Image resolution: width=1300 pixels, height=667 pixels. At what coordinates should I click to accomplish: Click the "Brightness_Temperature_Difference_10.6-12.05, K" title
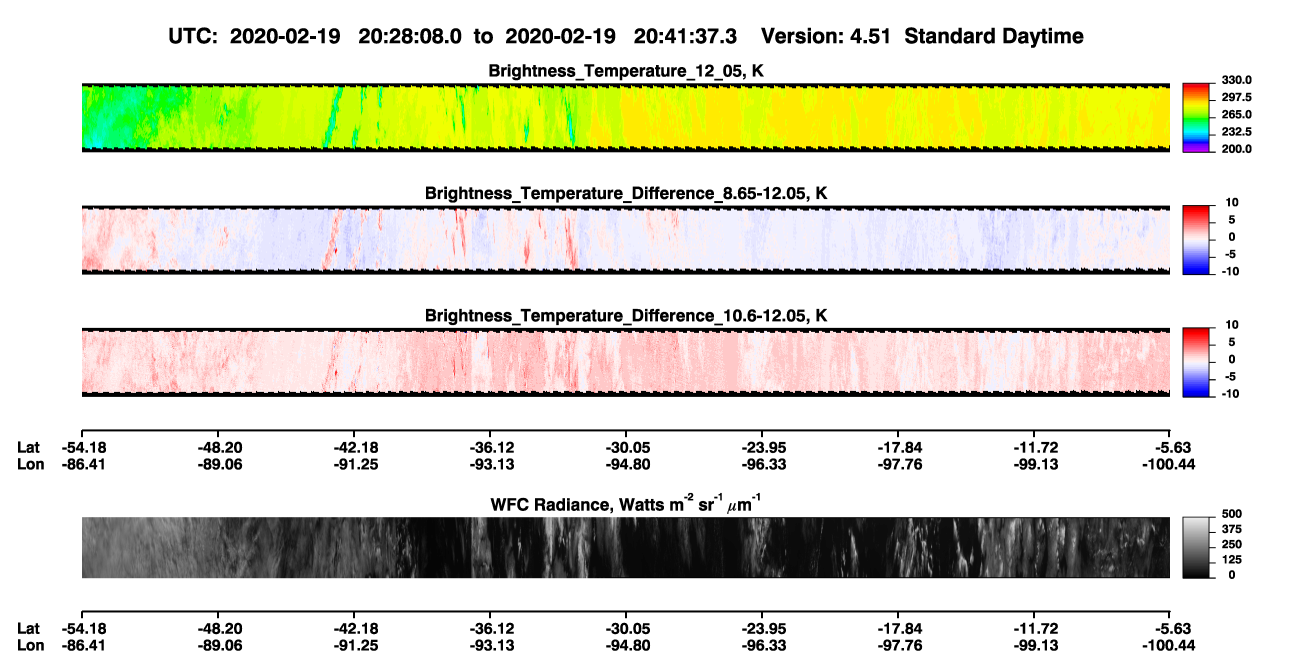[626, 316]
